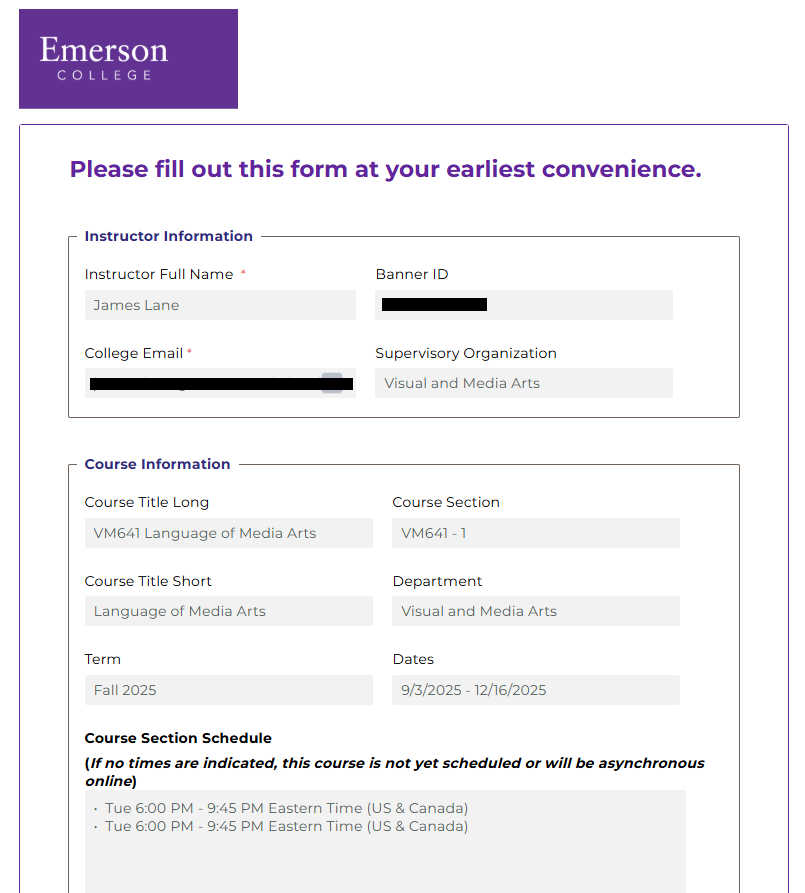Click the College Email input field
The width and height of the screenshot is (805, 893).
pos(220,383)
